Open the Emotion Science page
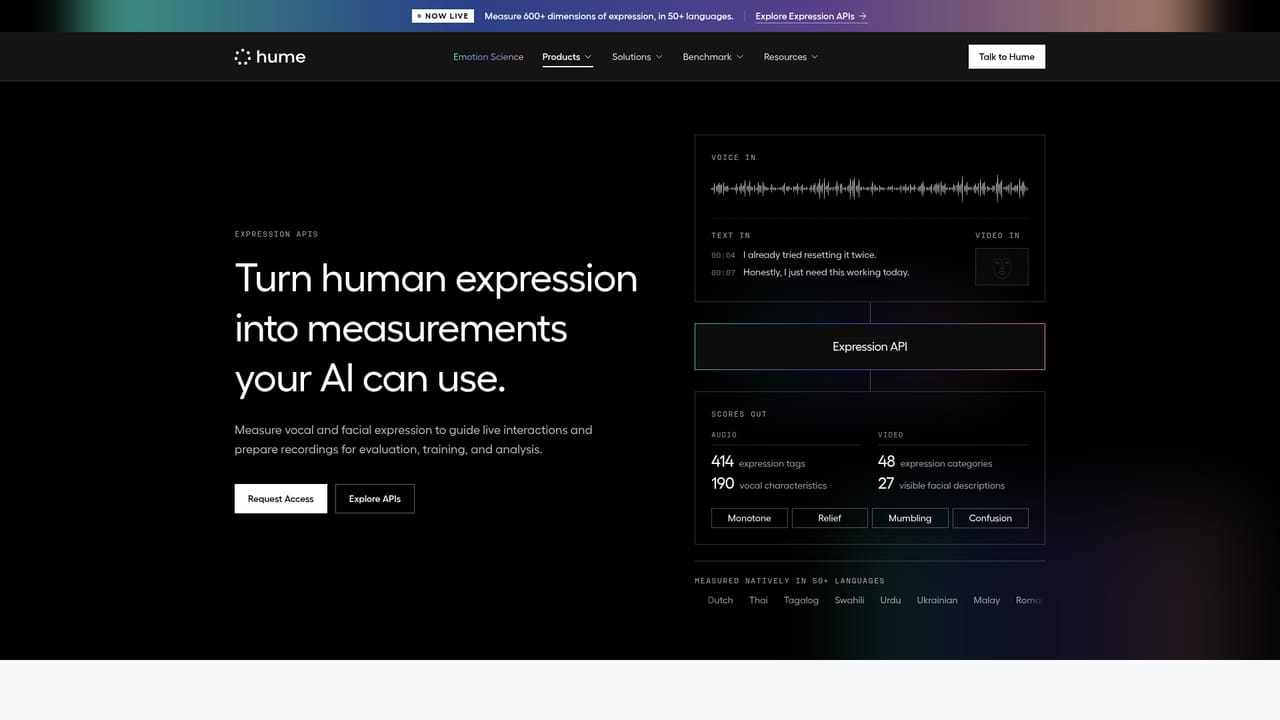 (x=488, y=57)
